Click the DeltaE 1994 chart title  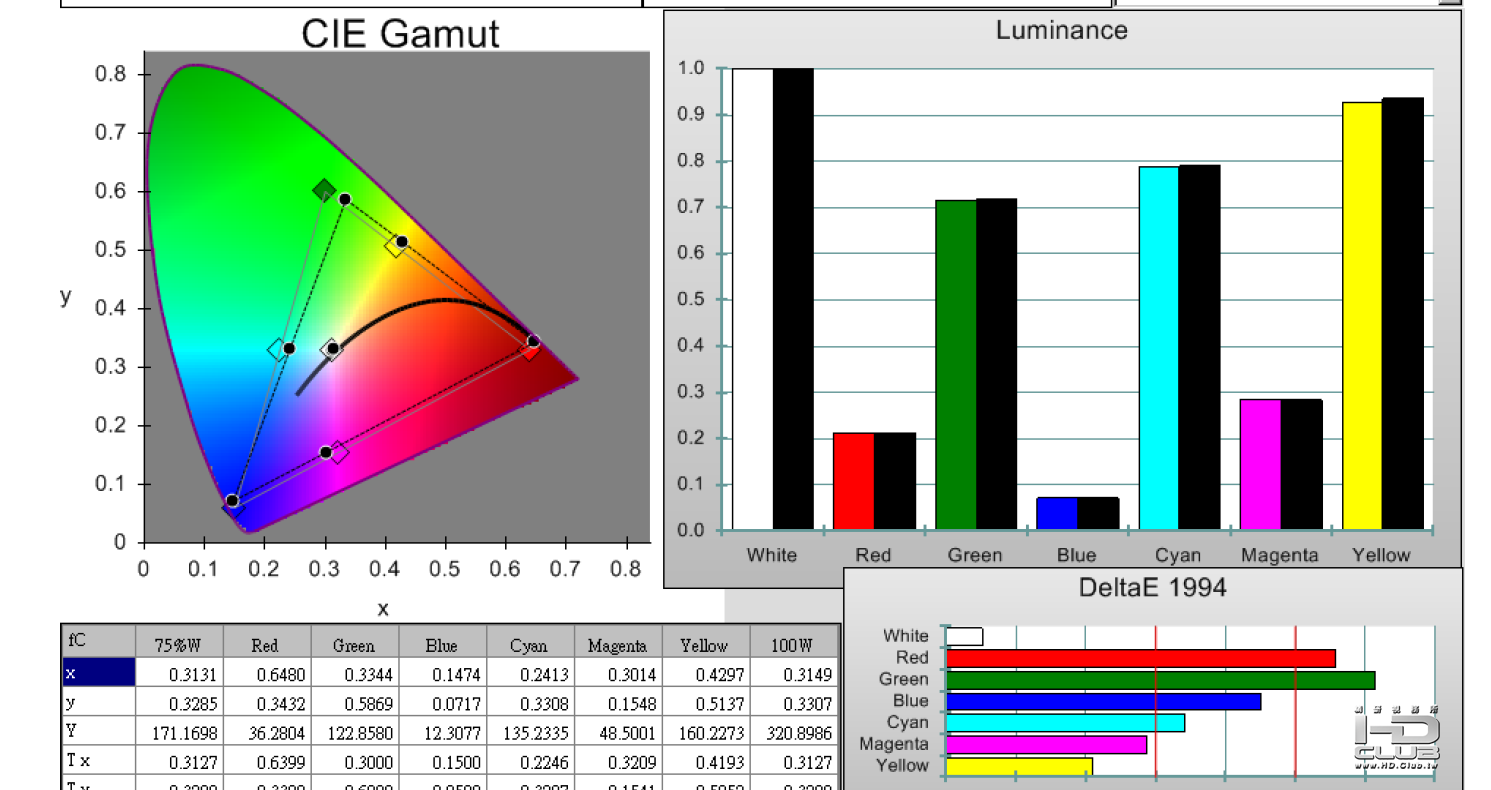click(1152, 587)
